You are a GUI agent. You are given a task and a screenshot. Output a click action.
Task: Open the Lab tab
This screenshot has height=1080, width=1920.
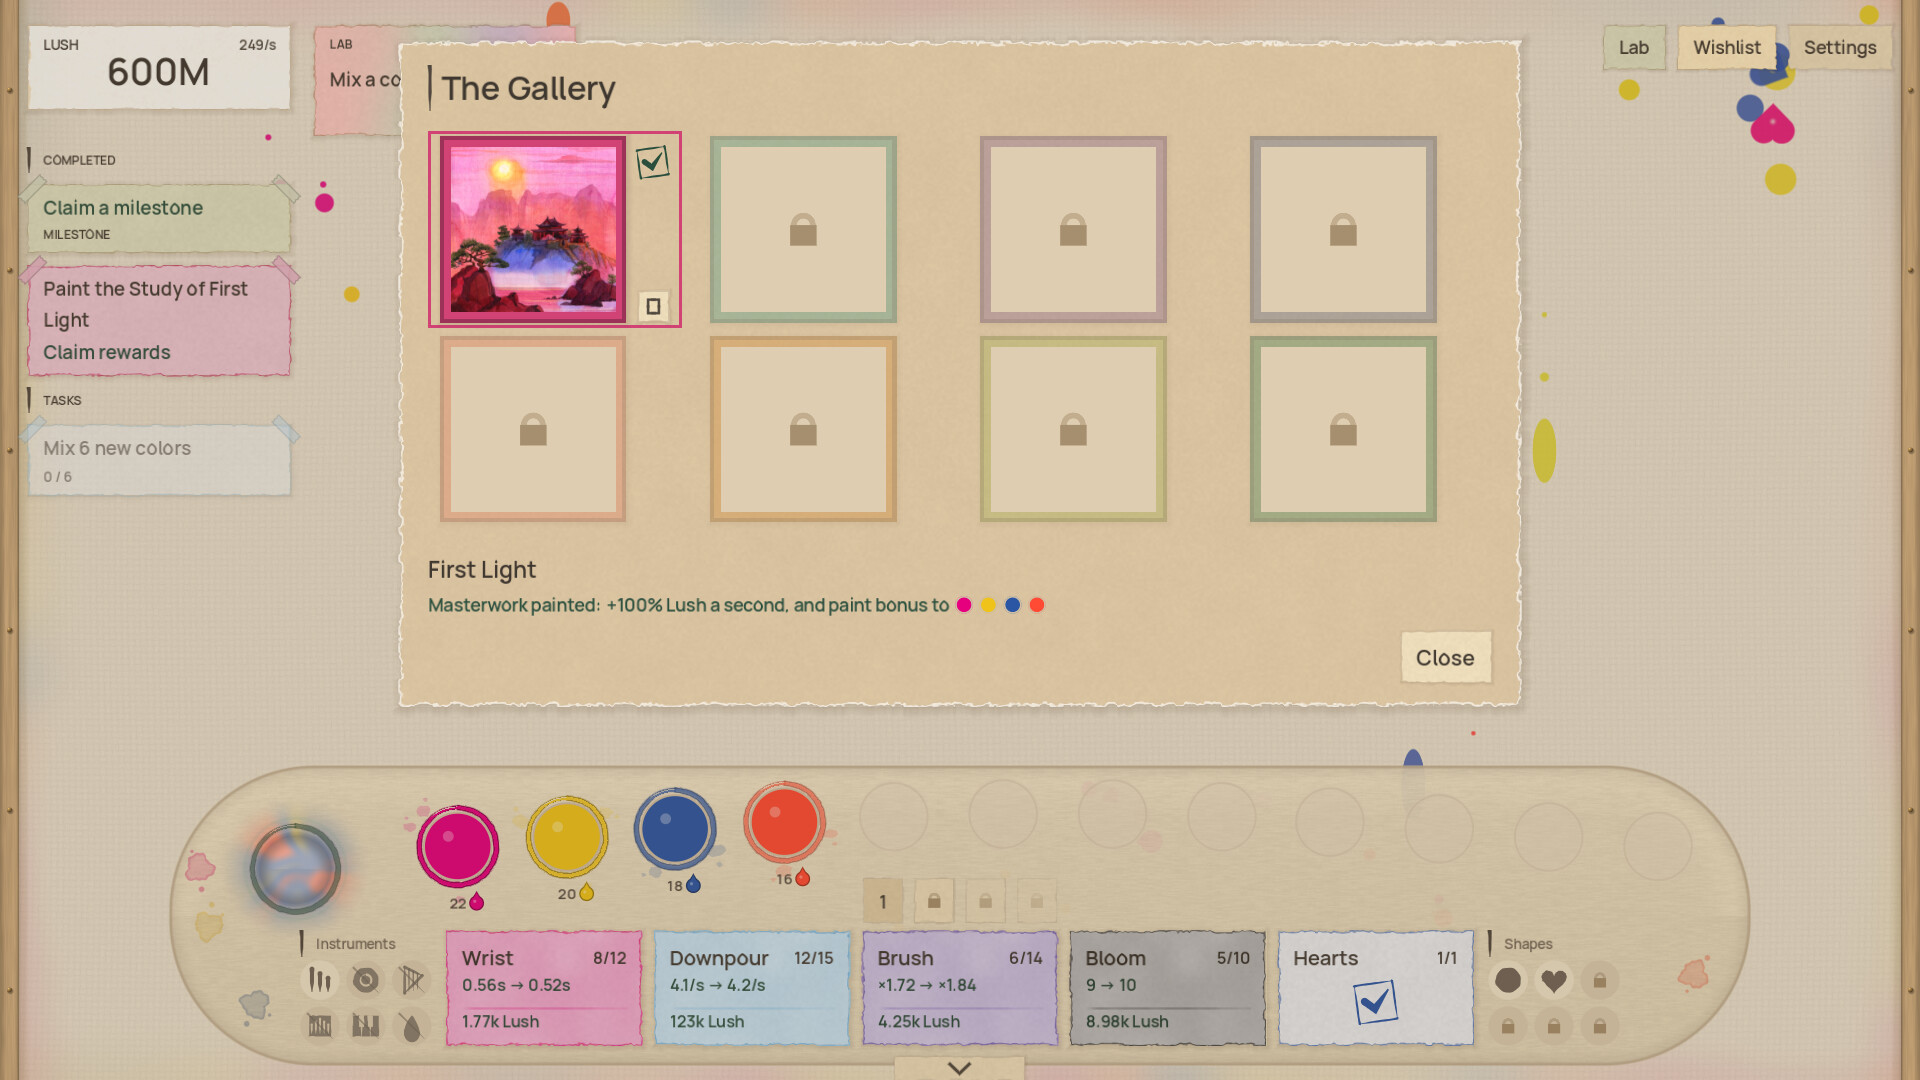(1634, 47)
